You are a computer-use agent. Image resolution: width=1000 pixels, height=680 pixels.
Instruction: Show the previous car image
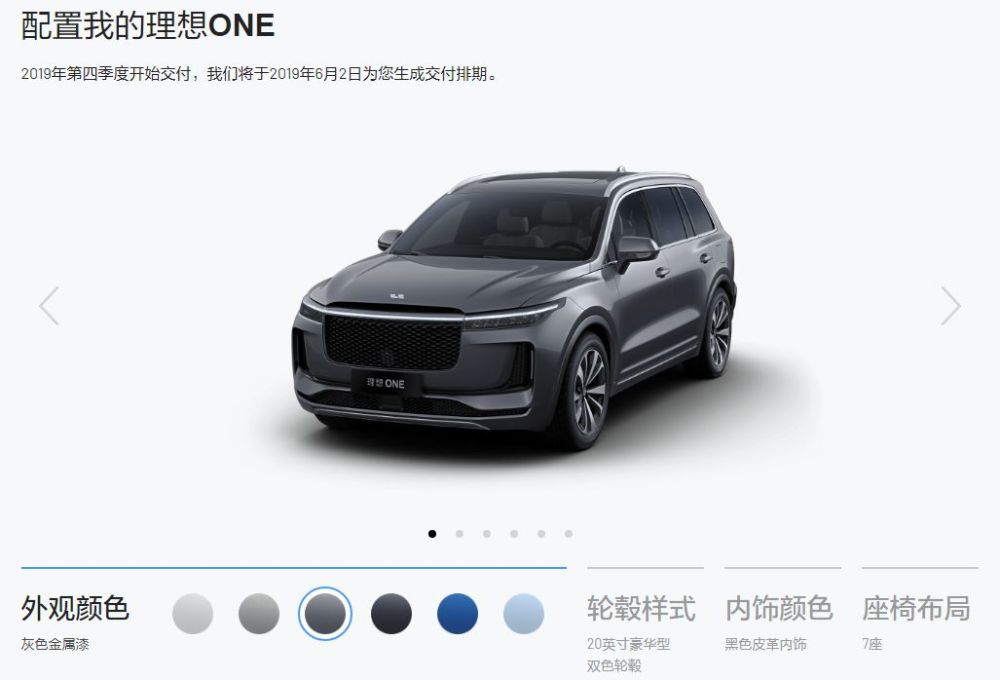49,306
